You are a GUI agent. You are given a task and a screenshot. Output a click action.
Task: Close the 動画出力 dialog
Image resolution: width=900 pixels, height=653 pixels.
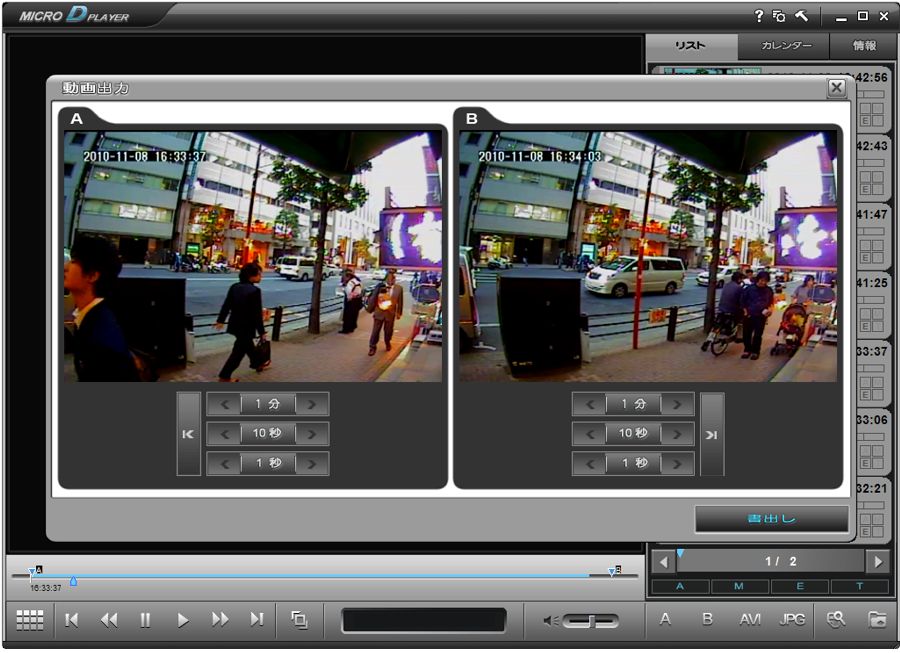(836, 88)
